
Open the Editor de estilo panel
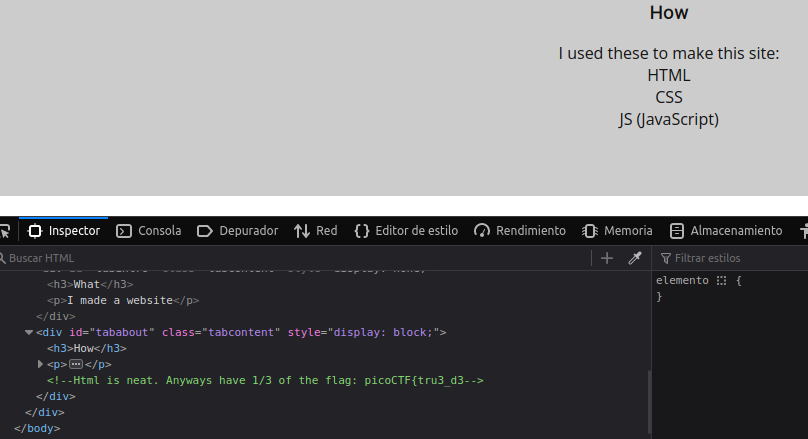(x=406, y=231)
